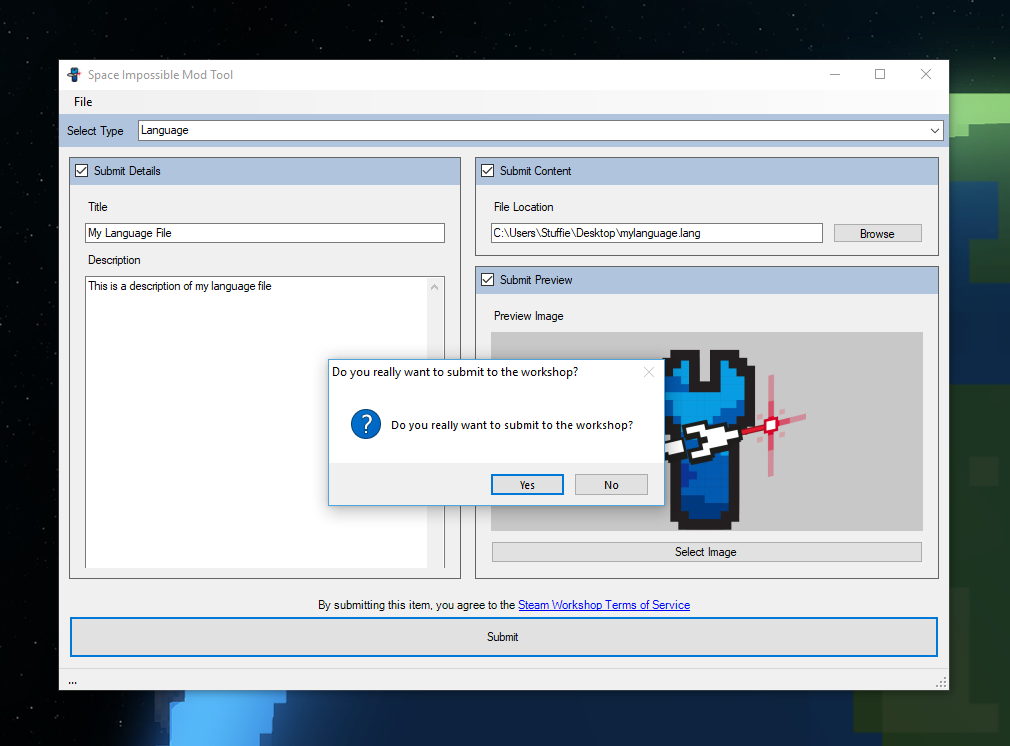
Task: Cancel submission with No button
Action: 611,484
